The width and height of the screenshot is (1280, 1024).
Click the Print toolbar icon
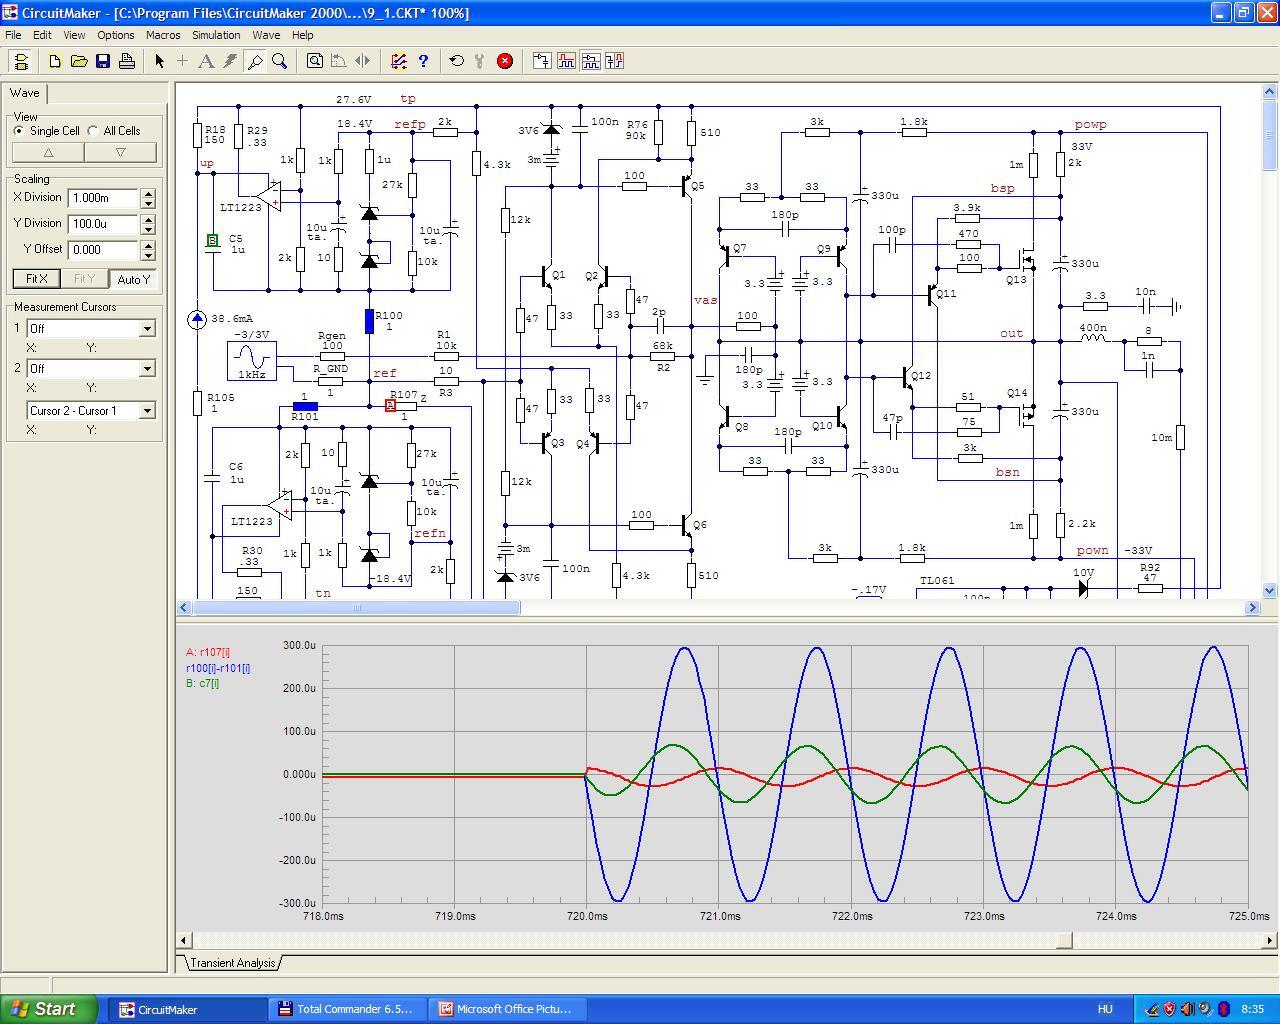coord(127,61)
